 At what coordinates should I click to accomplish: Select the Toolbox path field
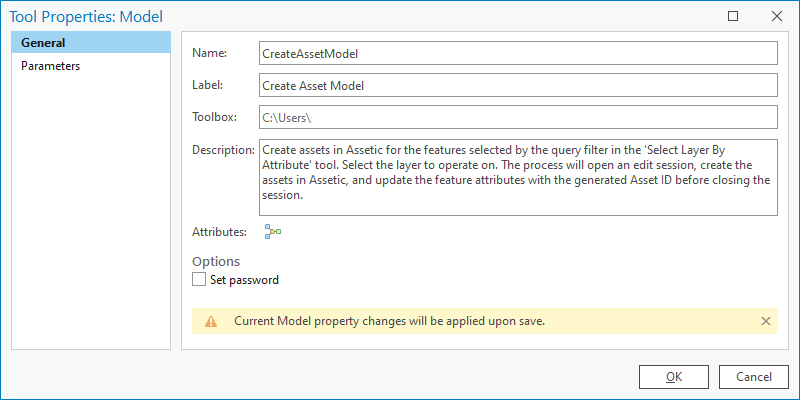click(x=518, y=117)
